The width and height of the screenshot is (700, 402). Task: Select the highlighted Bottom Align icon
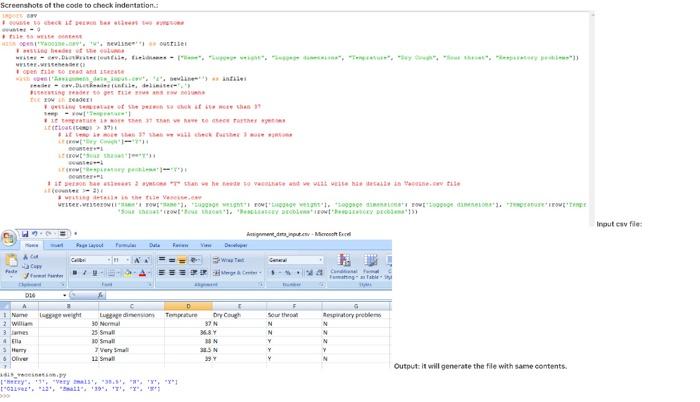click(x=182, y=260)
